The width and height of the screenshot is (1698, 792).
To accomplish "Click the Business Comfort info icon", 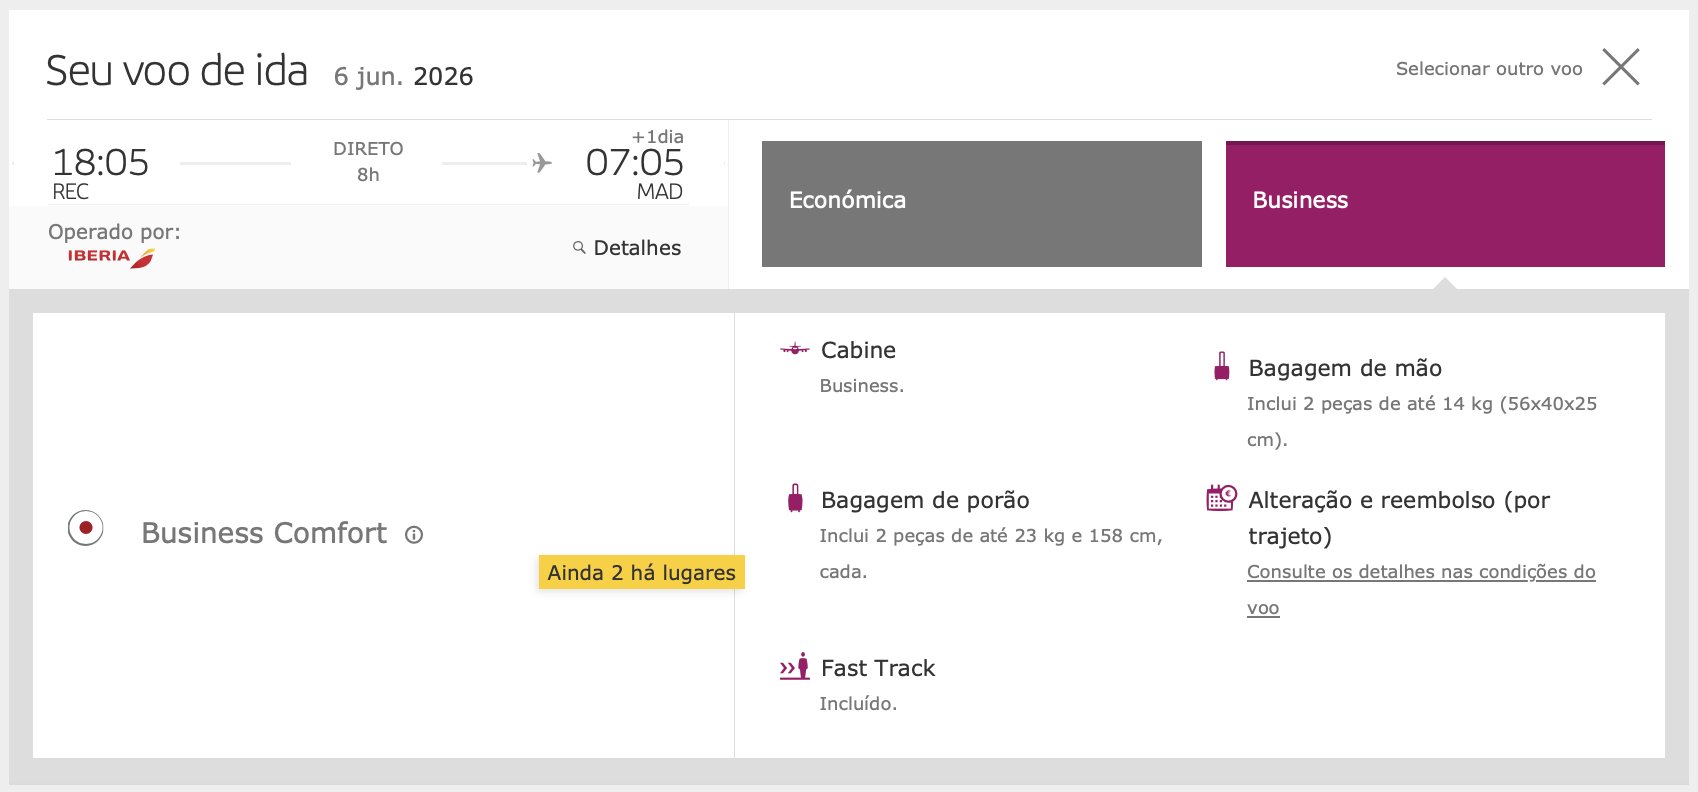I will pyautogui.click(x=414, y=535).
